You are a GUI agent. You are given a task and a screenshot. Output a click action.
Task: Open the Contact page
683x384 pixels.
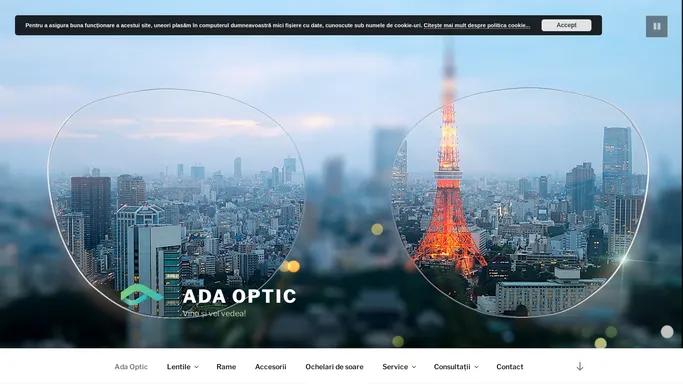tap(510, 367)
